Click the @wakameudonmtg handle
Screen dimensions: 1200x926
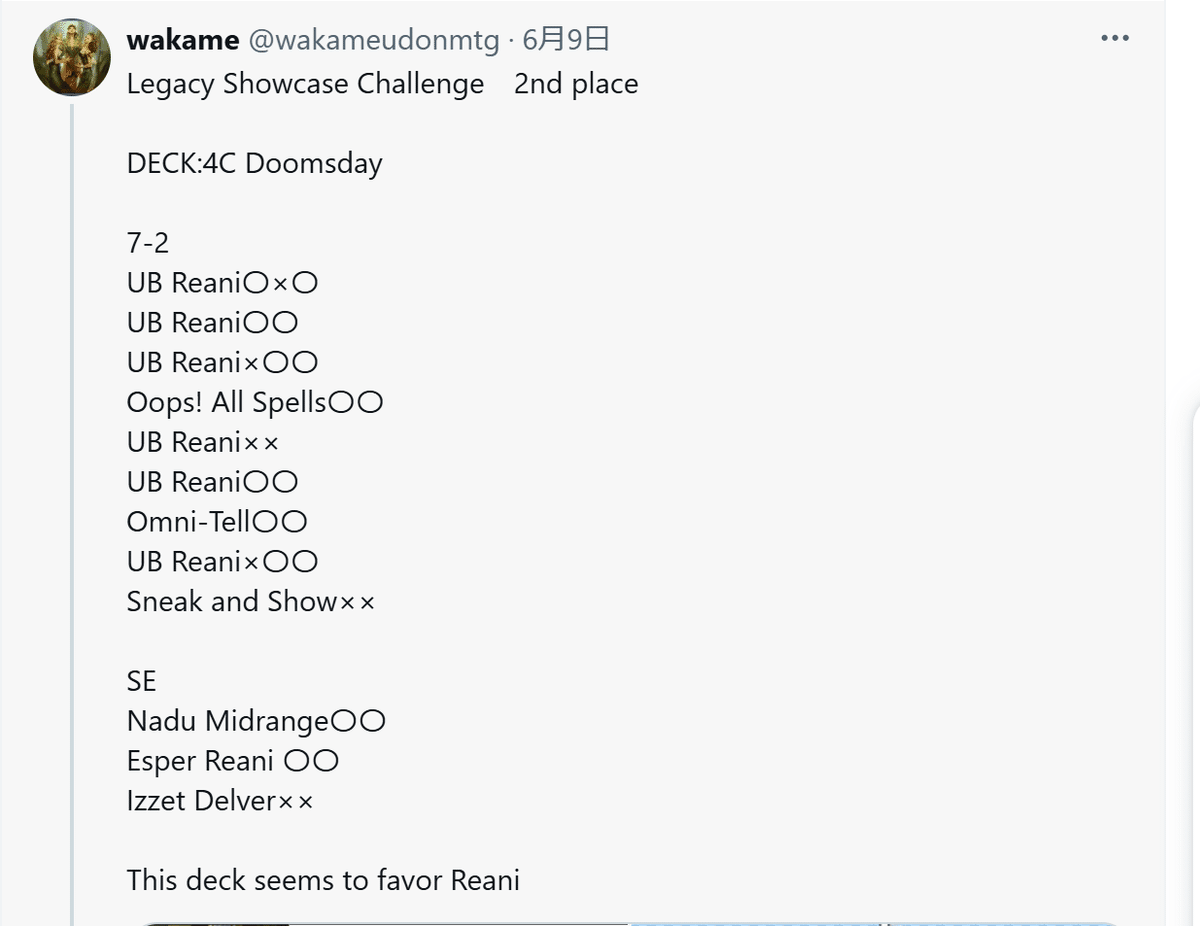373,40
